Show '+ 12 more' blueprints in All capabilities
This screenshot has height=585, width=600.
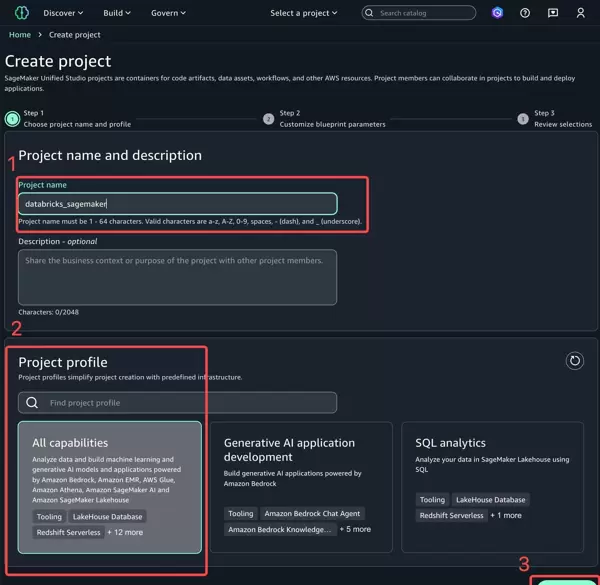[x=125, y=532]
